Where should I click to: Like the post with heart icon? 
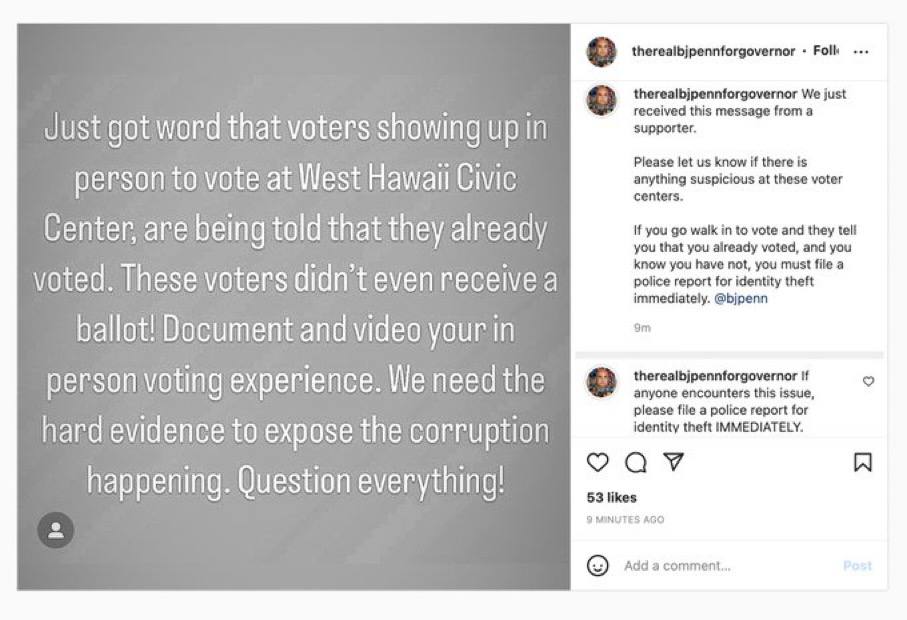[x=597, y=462]
